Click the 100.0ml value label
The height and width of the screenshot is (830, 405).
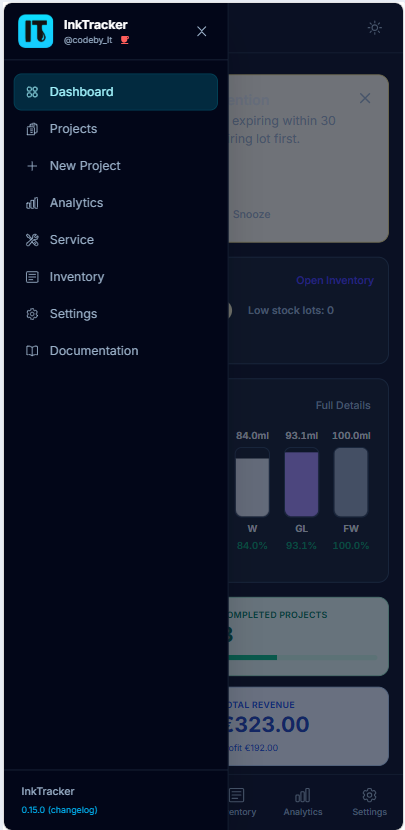[x=351, y=436]
